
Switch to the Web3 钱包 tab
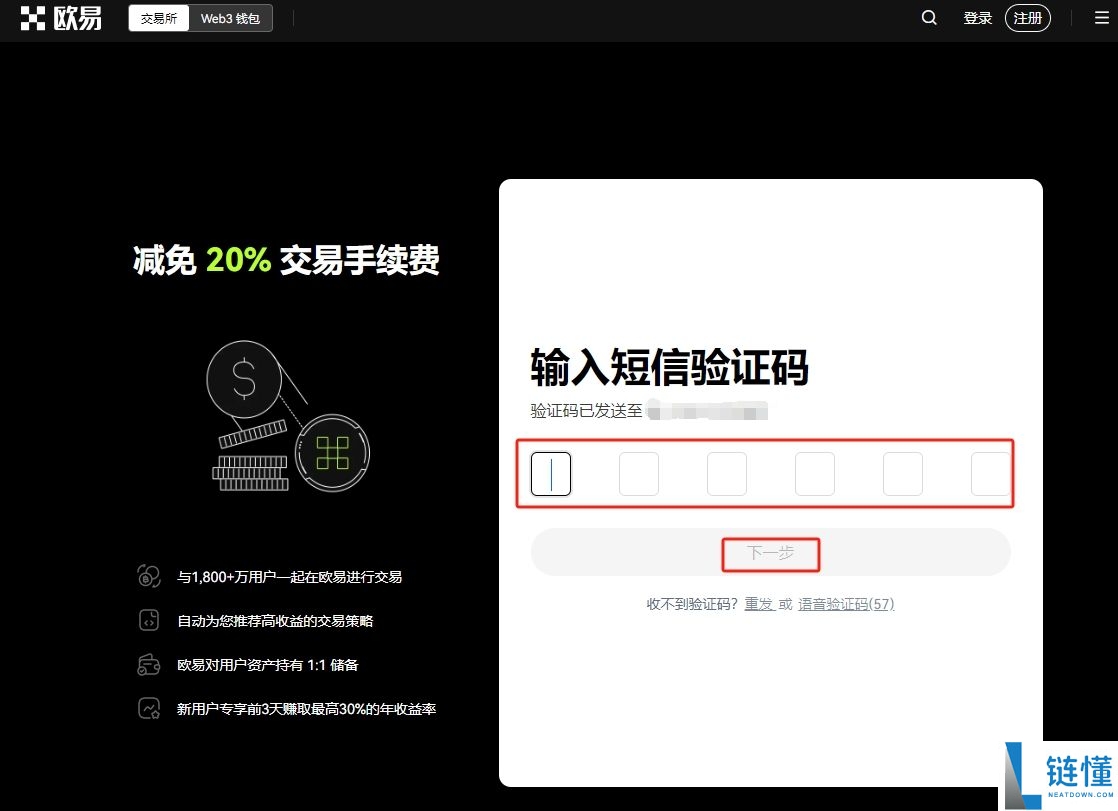tap(230, 17)
